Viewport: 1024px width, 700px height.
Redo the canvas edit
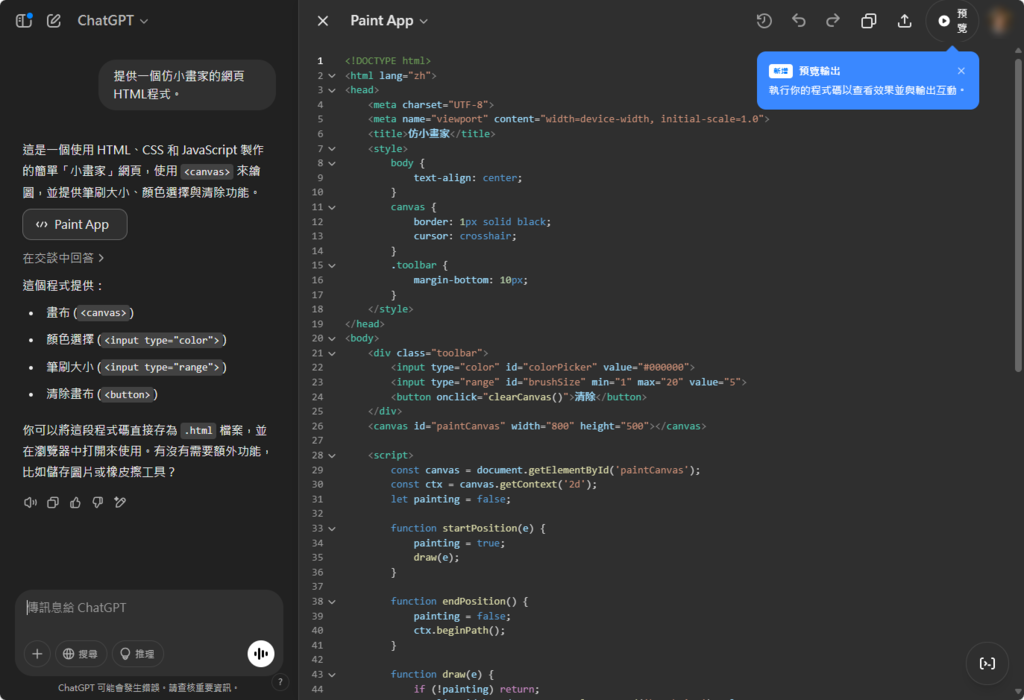[x=833, y=21]
